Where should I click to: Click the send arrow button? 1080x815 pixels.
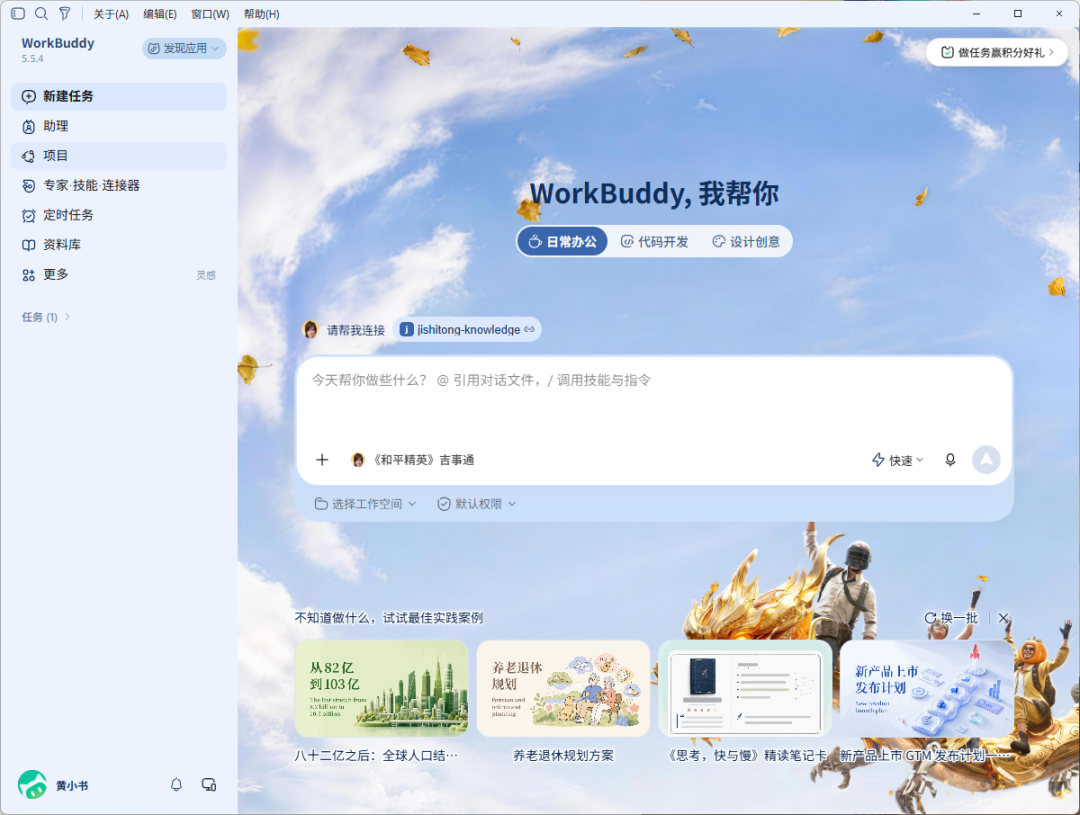[986, 460]
